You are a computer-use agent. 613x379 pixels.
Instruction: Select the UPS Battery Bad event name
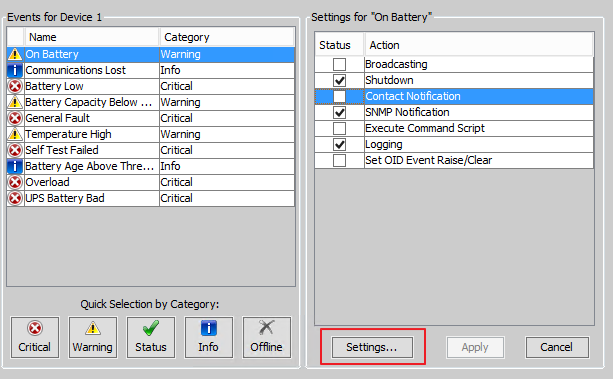click(x=65, y=198)
